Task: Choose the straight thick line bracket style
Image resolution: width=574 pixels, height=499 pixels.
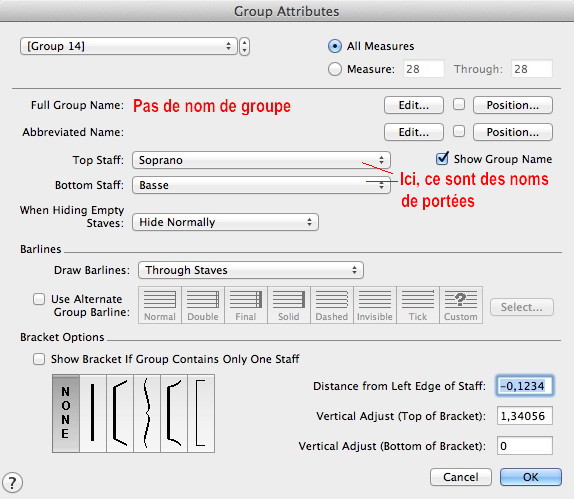Action: tap(93, 413)
